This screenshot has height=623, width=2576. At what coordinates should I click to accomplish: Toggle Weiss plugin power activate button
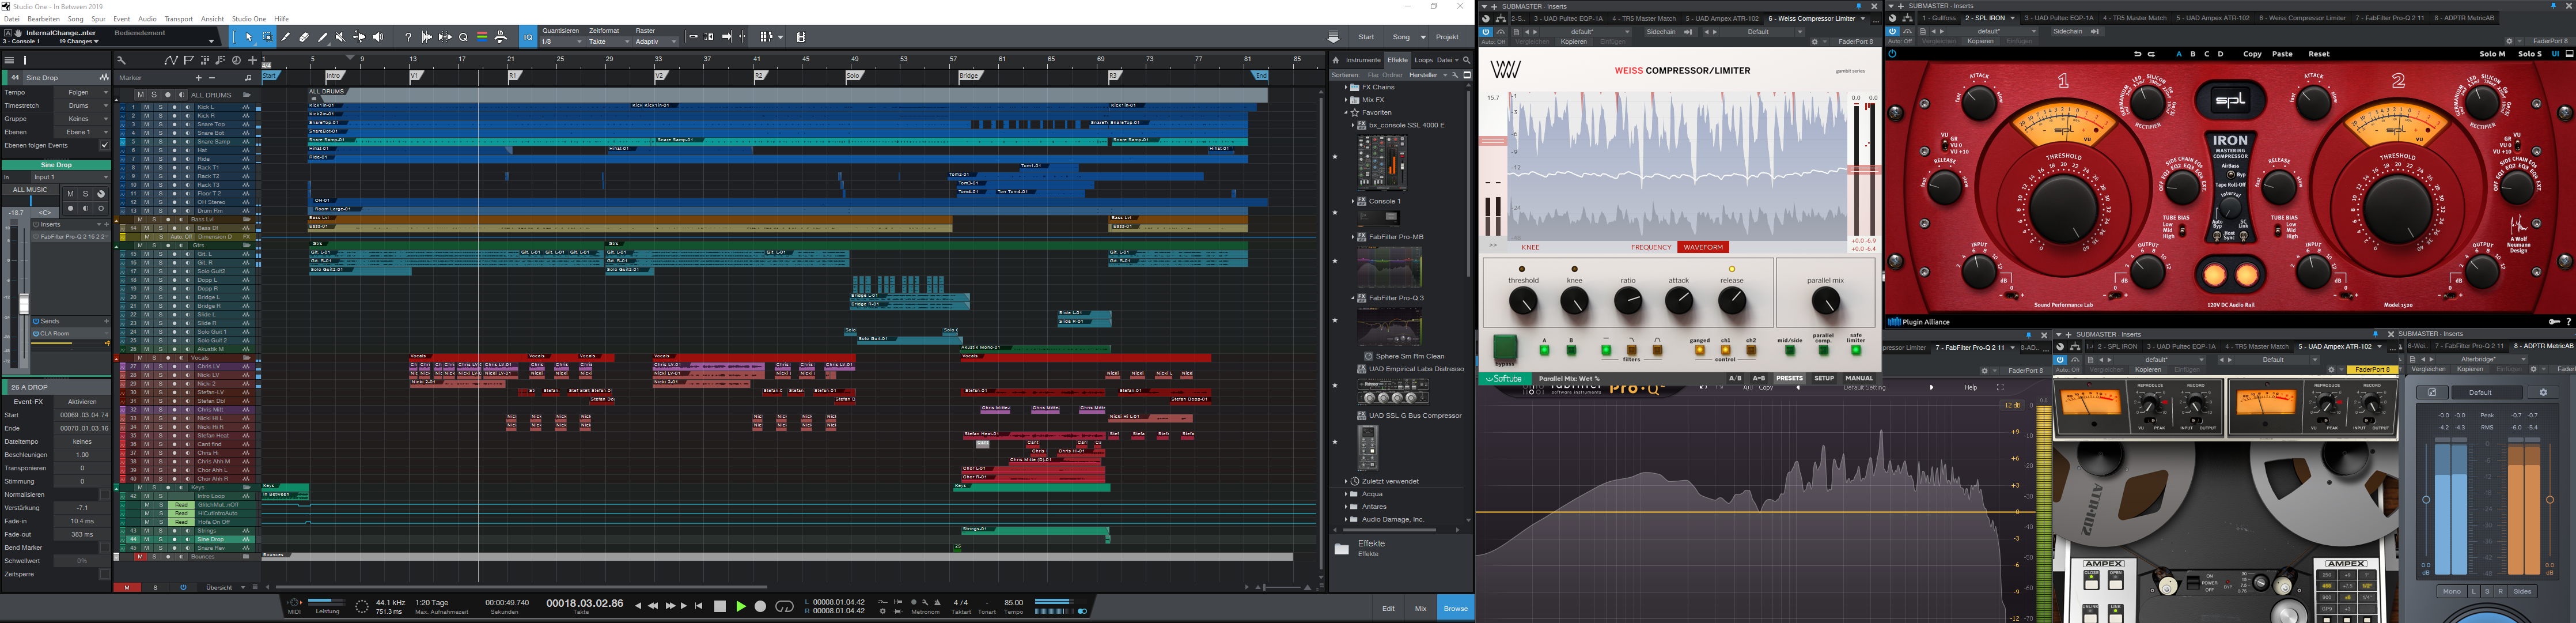(x=1486, y=32)
